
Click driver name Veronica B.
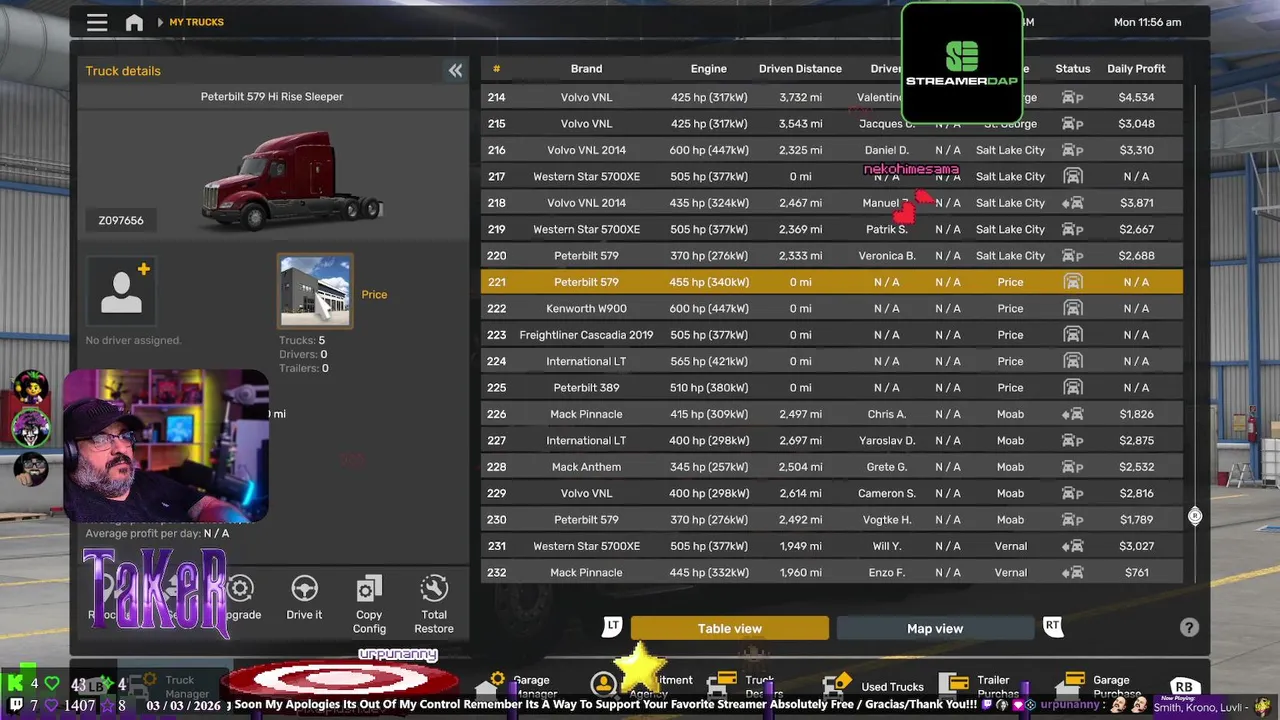(x=886, y=256)
